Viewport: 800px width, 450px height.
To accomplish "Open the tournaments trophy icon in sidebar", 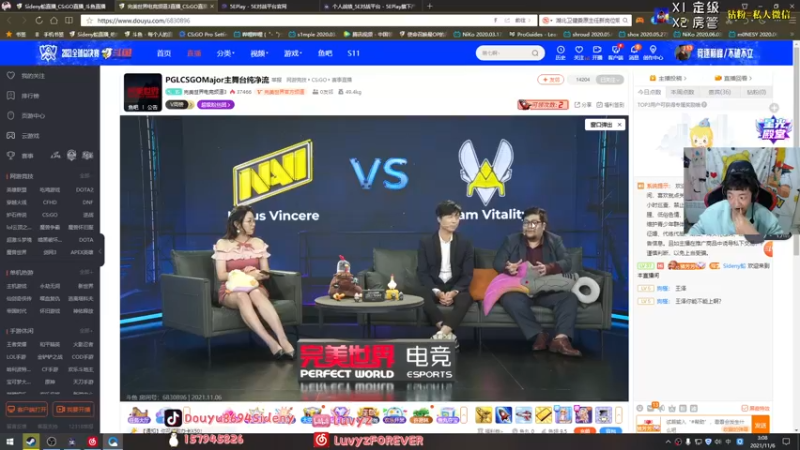I will pos(11,156).
